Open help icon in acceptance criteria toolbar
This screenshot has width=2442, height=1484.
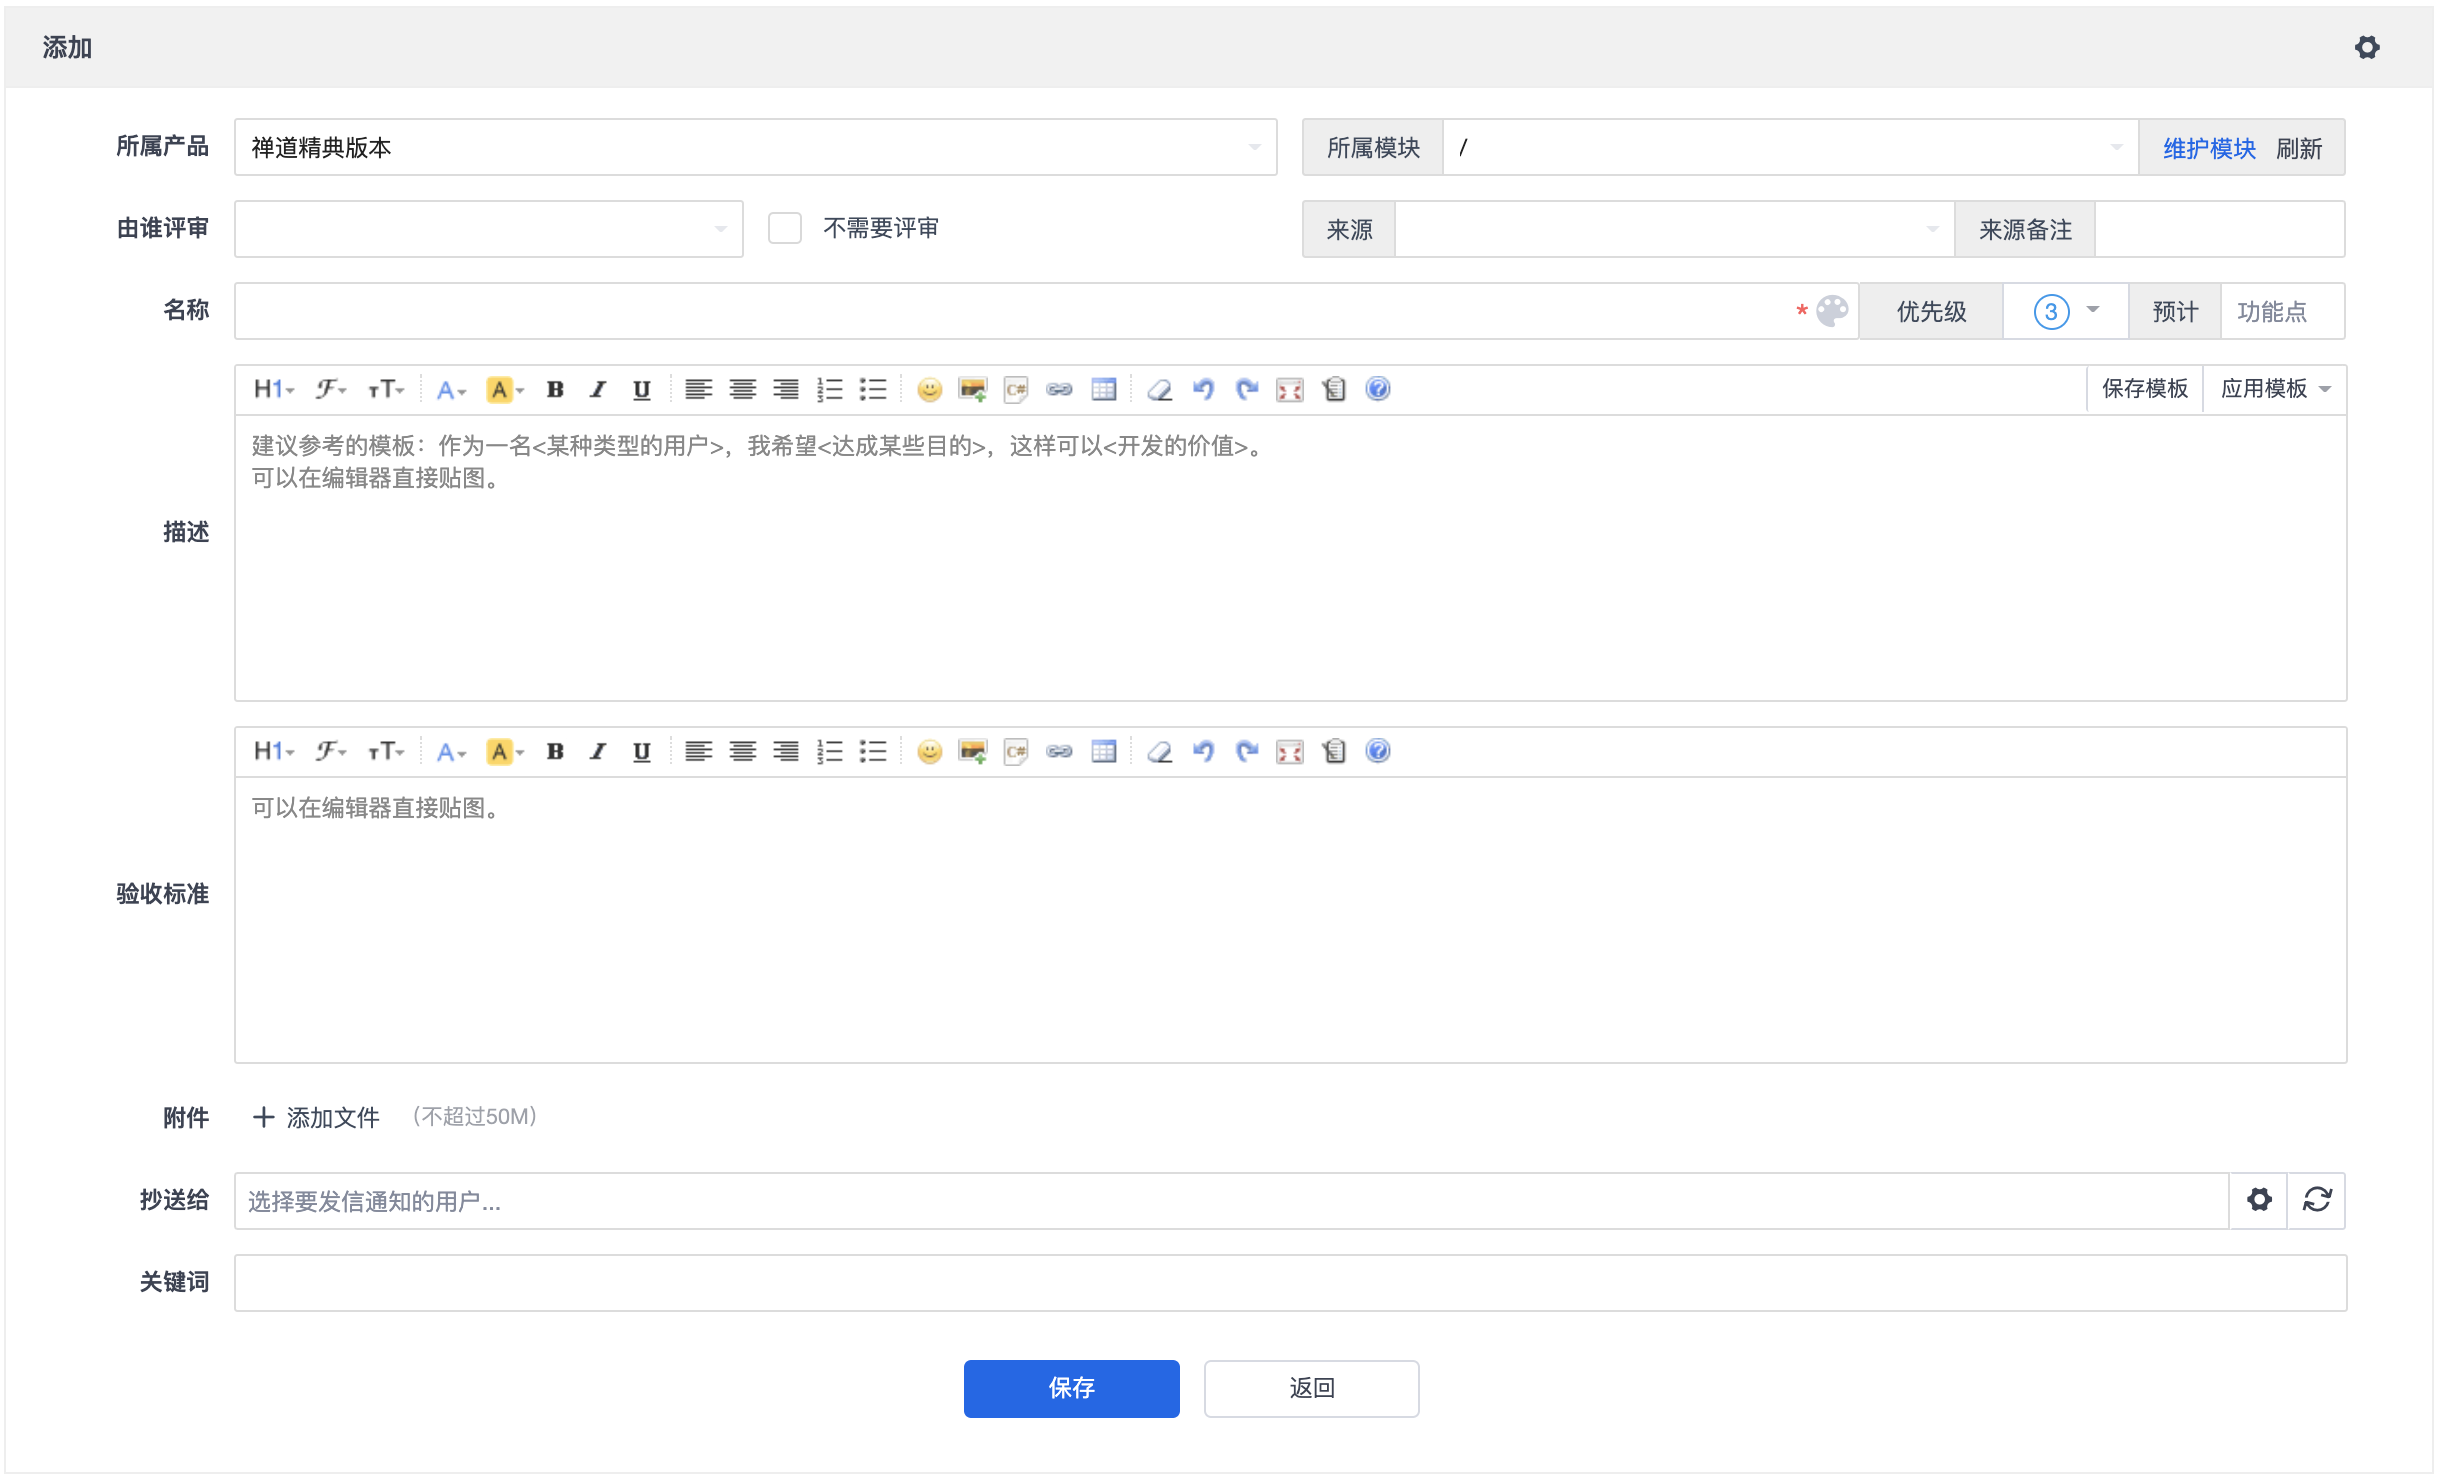pyautogui.click(x=1377, y=752)
